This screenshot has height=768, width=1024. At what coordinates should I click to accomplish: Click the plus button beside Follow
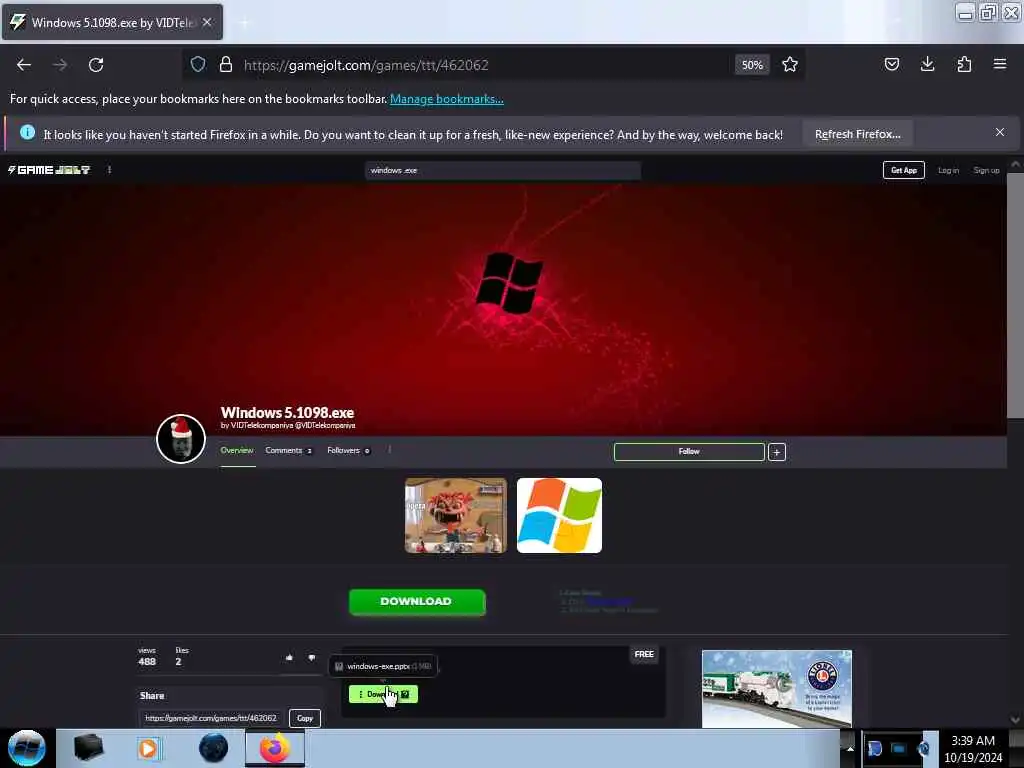click(x=776, y=452)
